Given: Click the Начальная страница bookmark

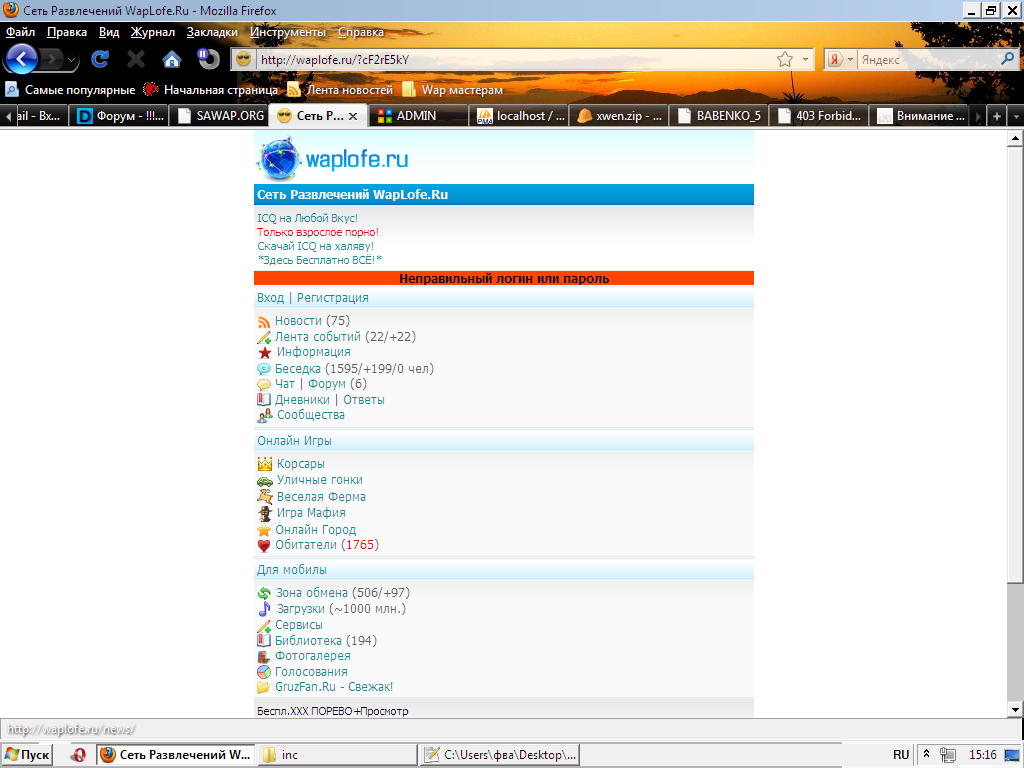Looking at the screenshot, I should click(211, 89).
